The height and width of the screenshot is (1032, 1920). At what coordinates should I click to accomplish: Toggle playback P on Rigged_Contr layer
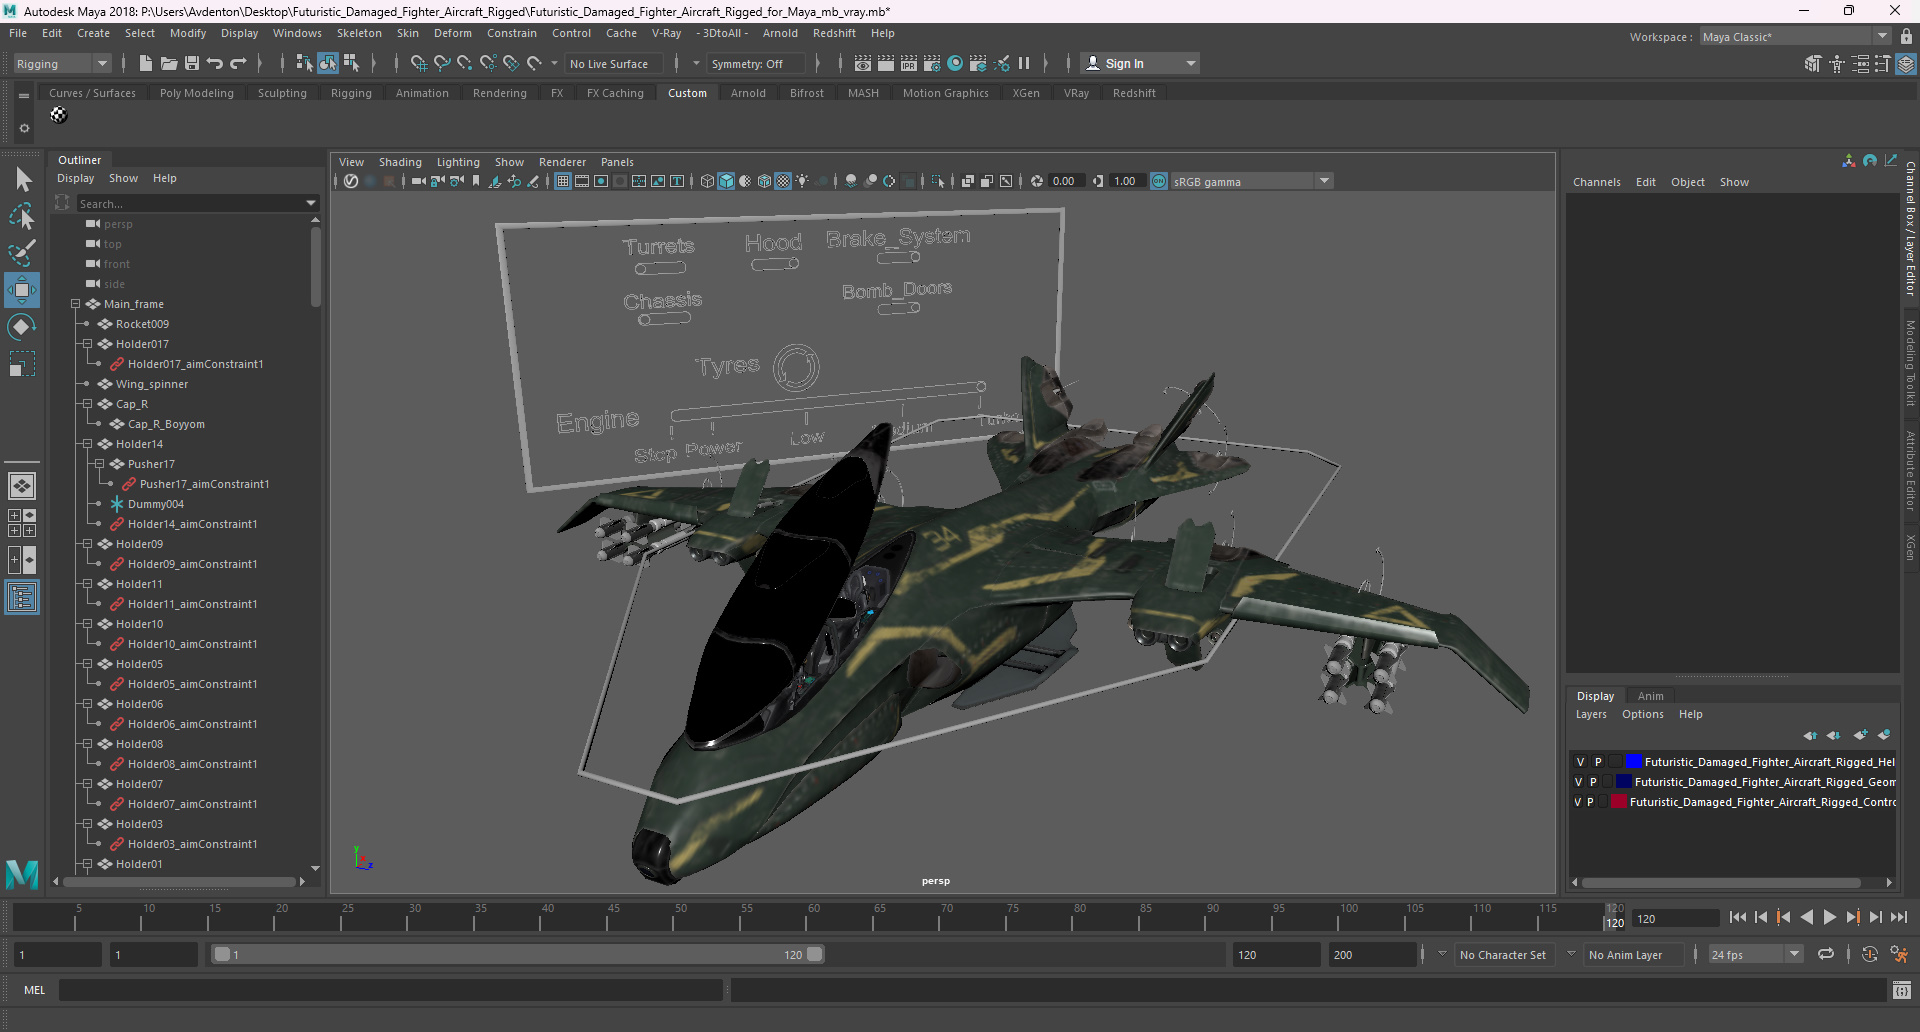tap(1590, 802)
